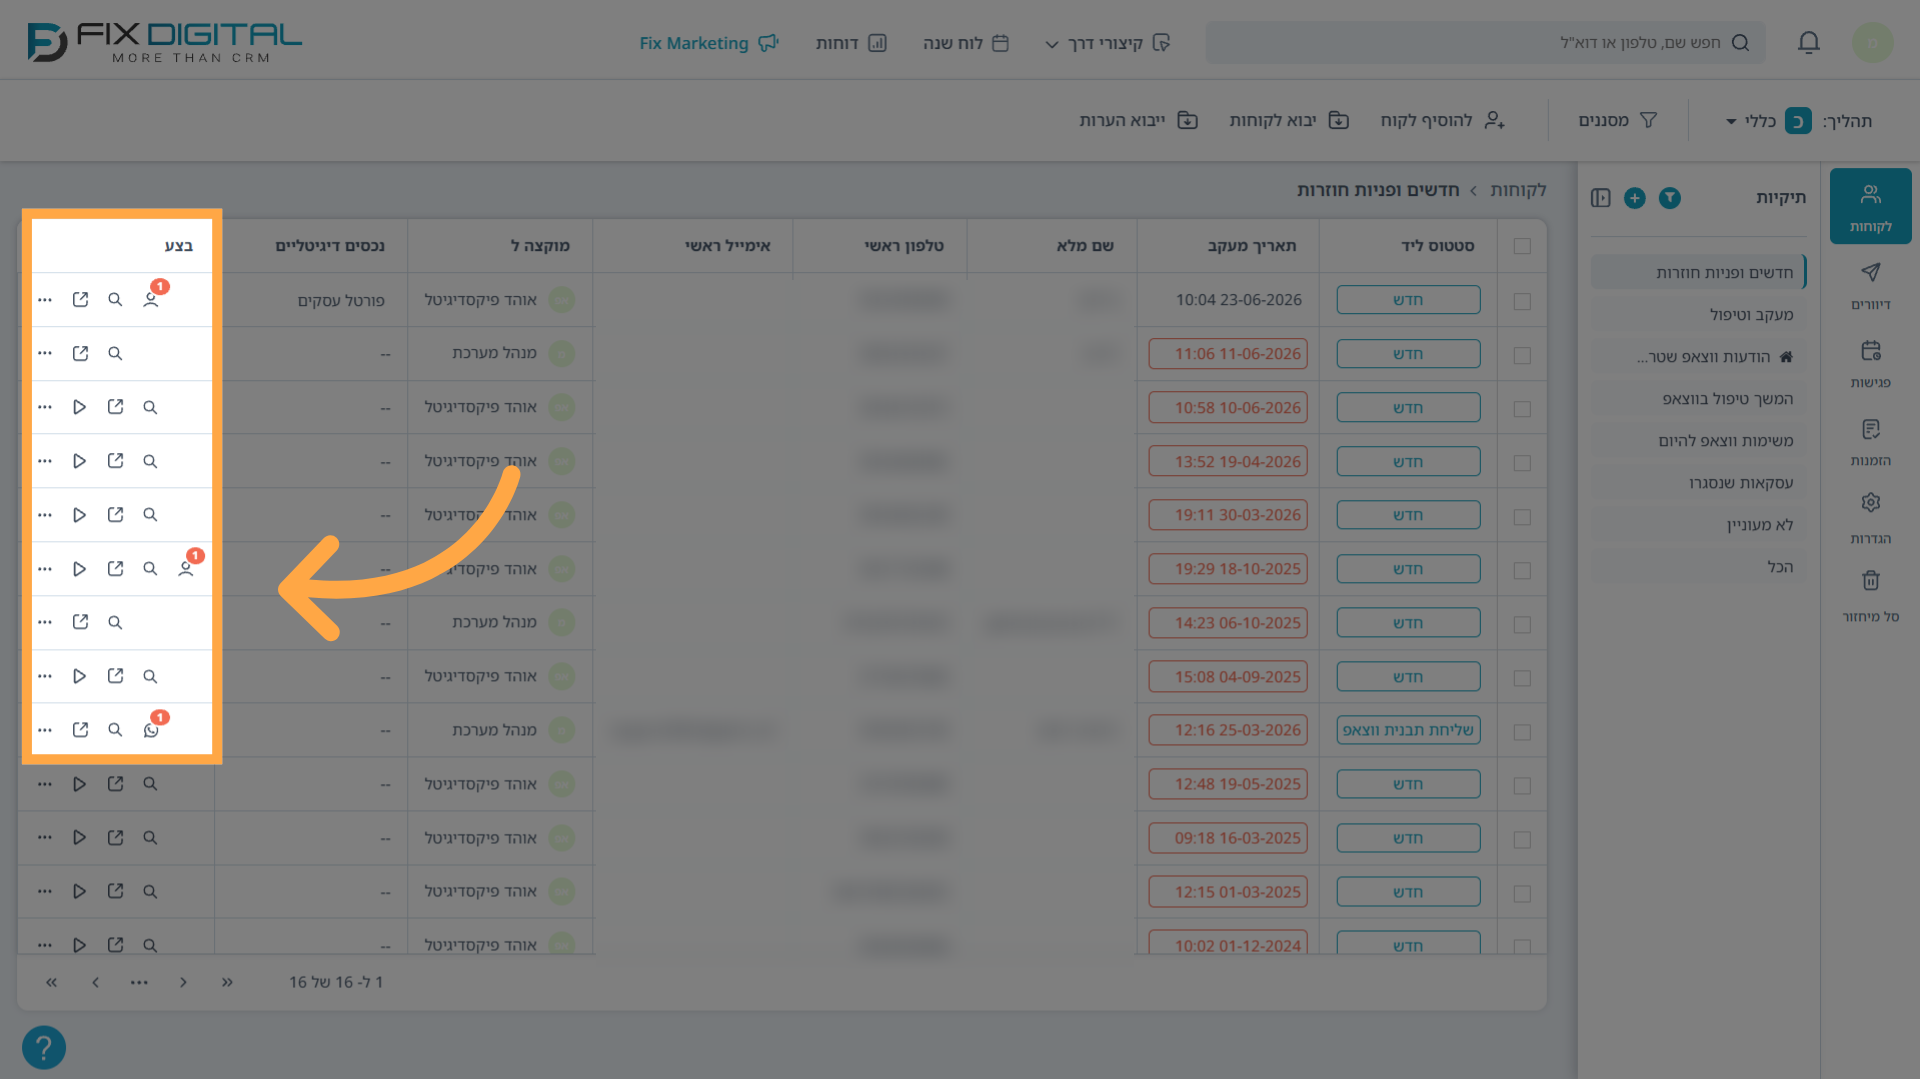Click the יבוא לקוחות import button
Screen dimensions: 1920x1079
click(1289, 120)
